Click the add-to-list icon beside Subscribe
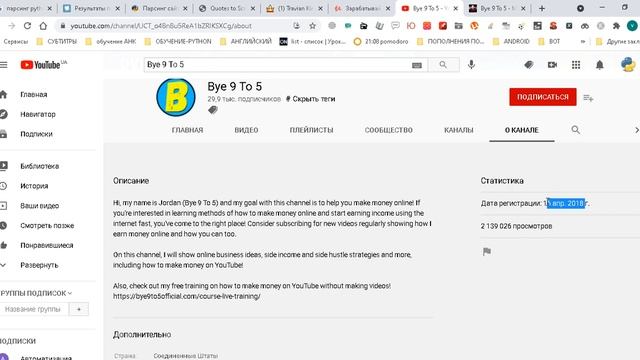 click(x=588, y=98)
